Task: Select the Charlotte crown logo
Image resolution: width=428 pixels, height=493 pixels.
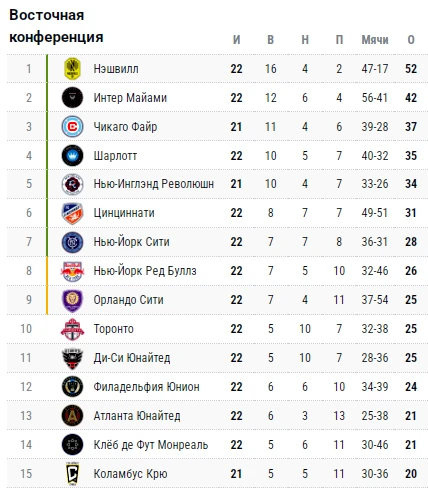Action: tap(72, 155)
